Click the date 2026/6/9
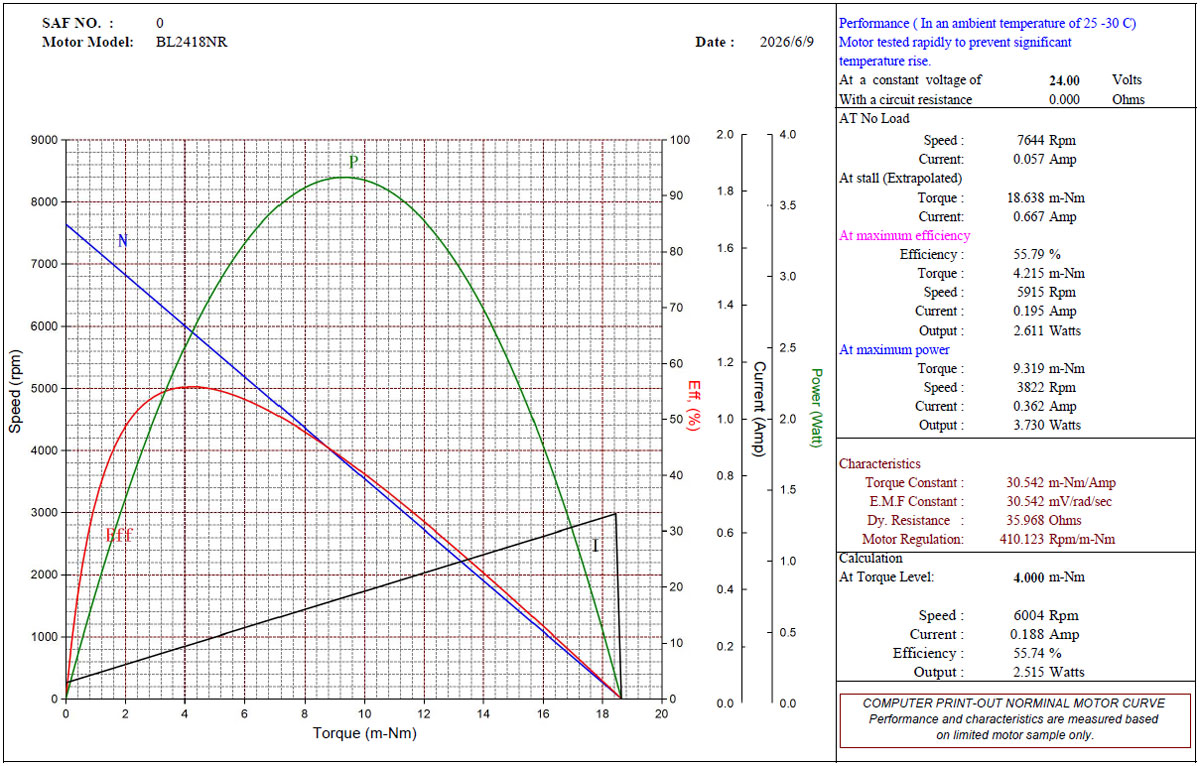Image resolution: width=1200 pixels, height=766 pixels. point(788,42)
